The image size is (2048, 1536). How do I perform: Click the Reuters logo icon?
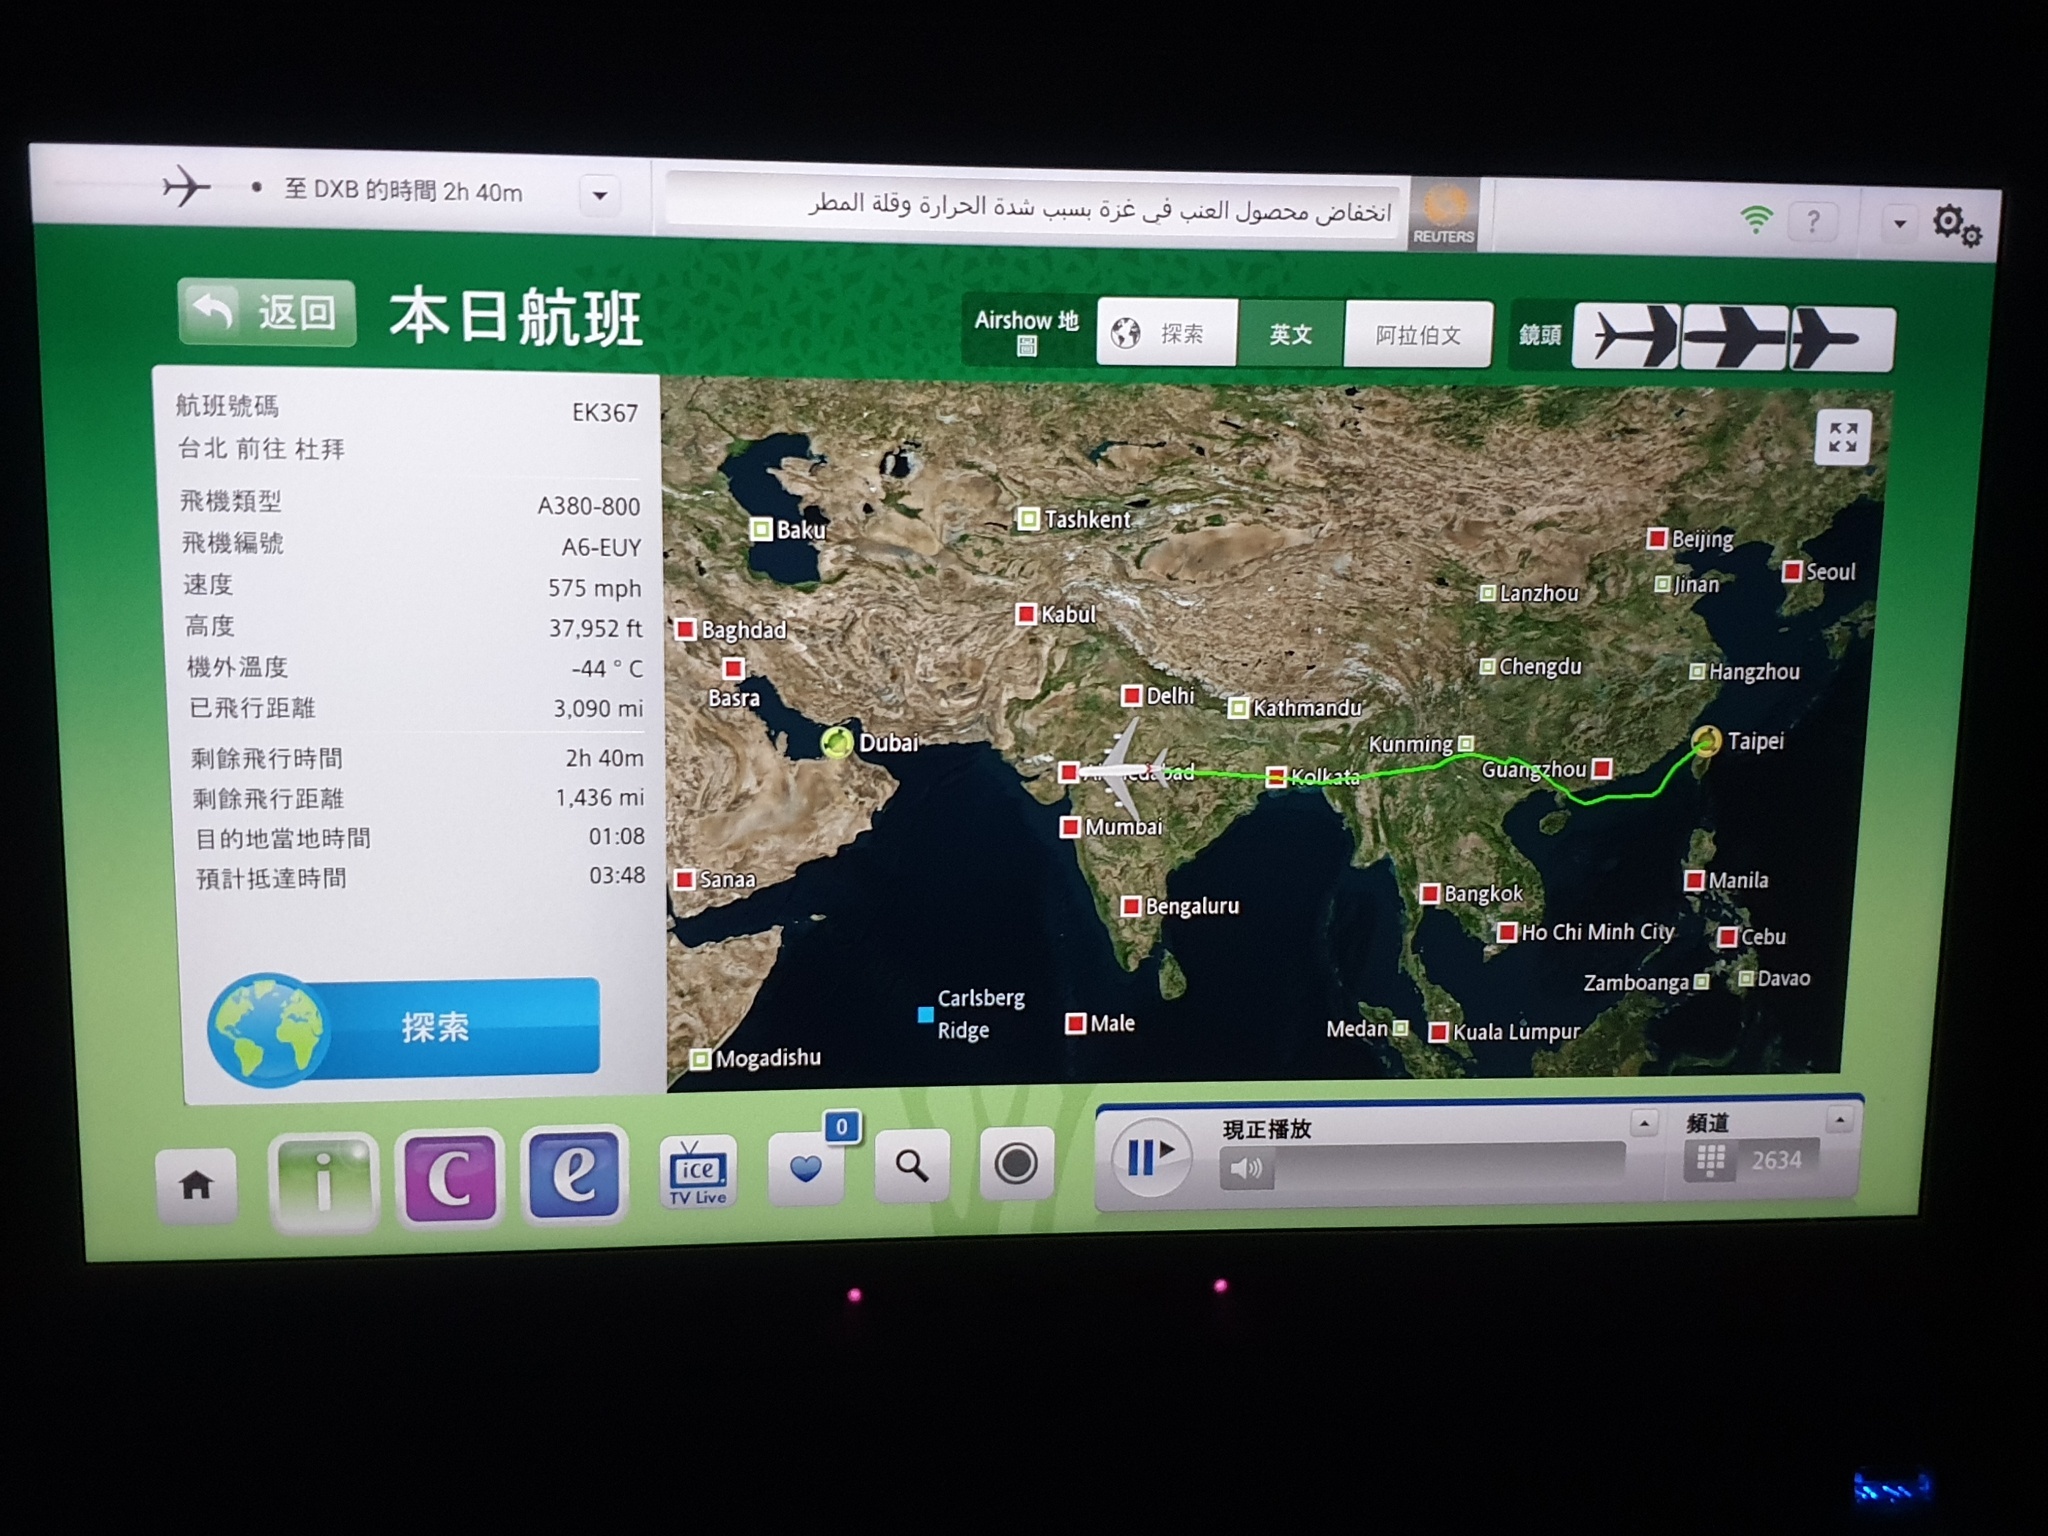coord(1443,214)
